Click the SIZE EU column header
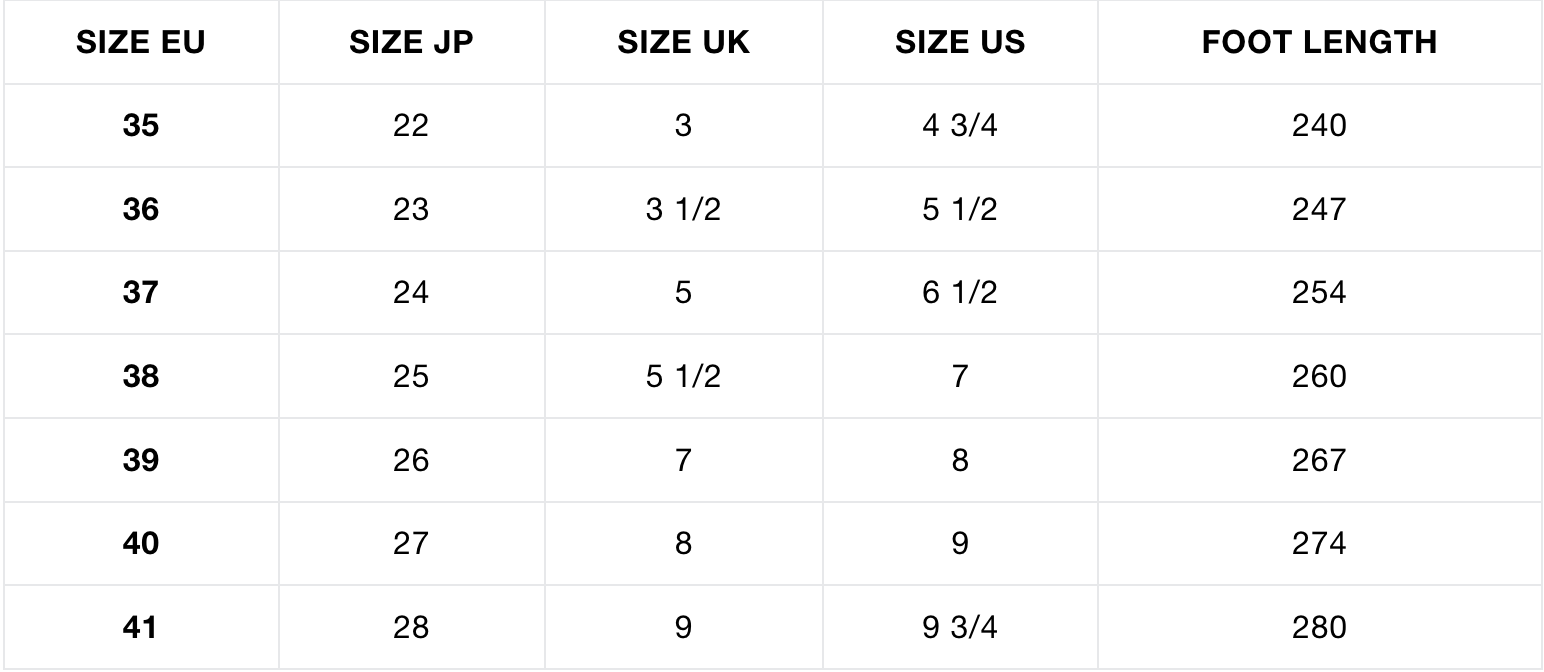1544x672 pixels. 141,42
